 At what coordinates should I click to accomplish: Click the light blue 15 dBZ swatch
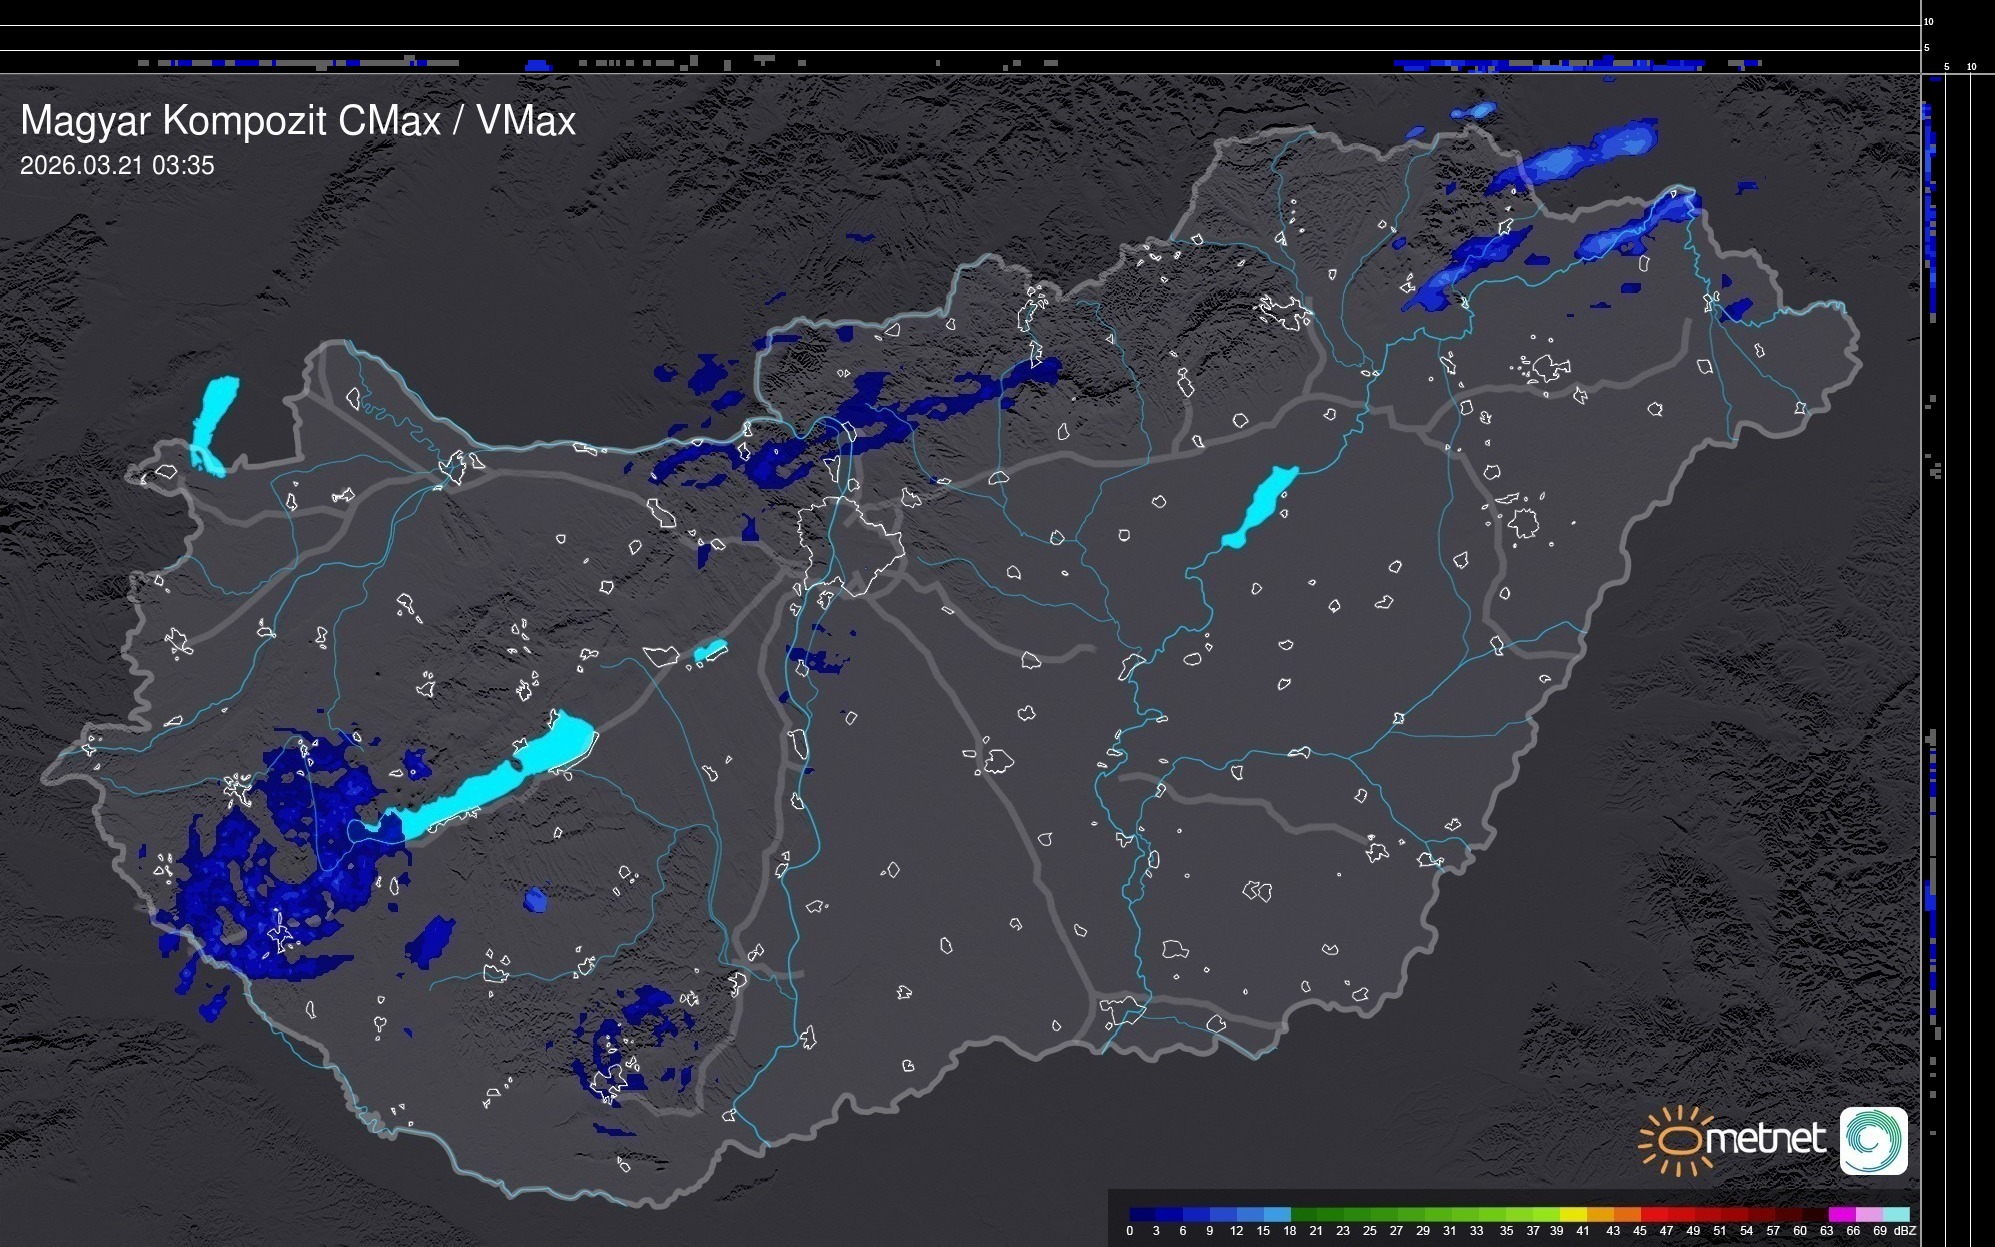(1276, 1214)
